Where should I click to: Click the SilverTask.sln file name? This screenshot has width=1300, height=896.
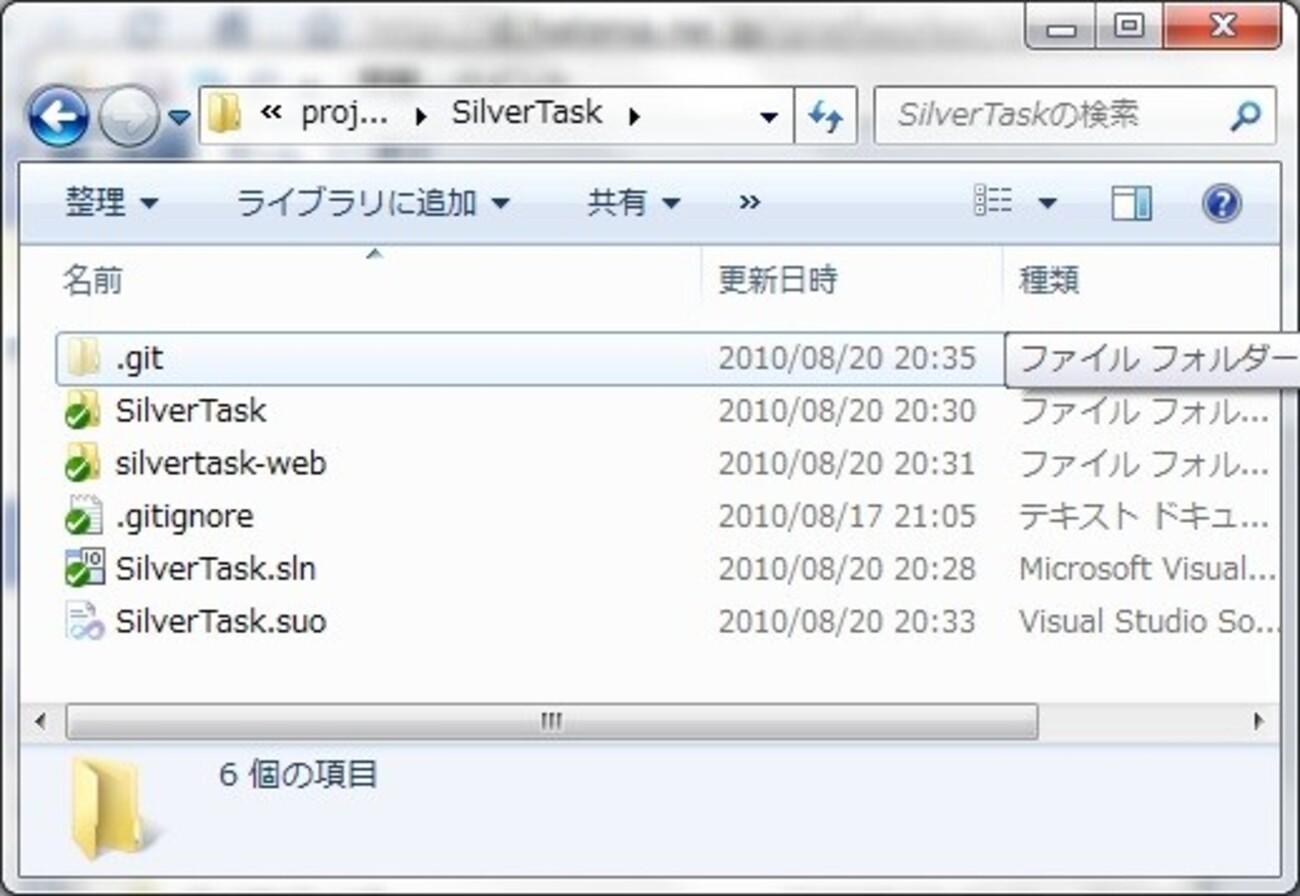pyautogui.click(x=215, y=569)
